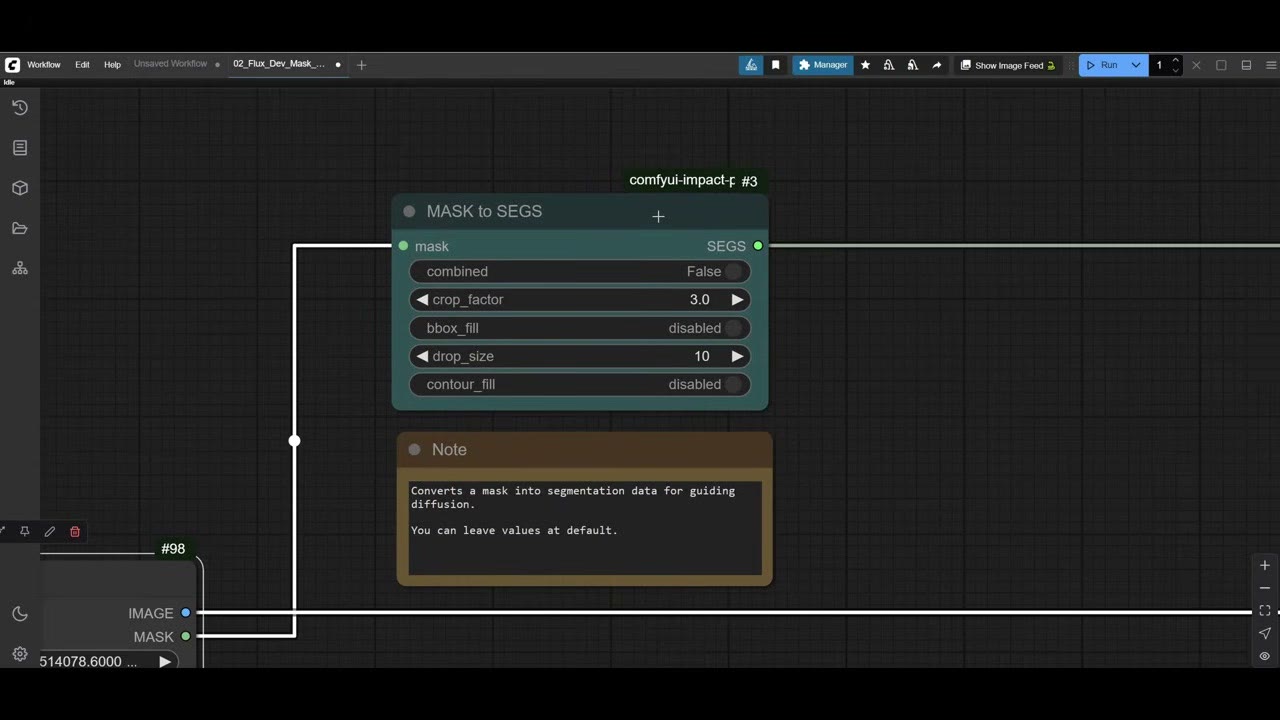Screen dimensions: 1280x720
Task: Click the bookmark icon in top bar
Action: (x=775, y=65)
